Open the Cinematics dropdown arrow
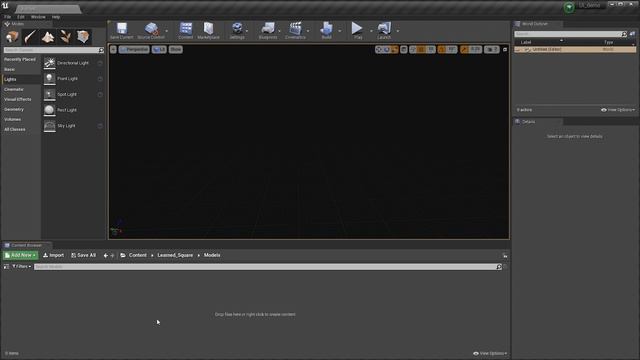 [x=308, y=31]
